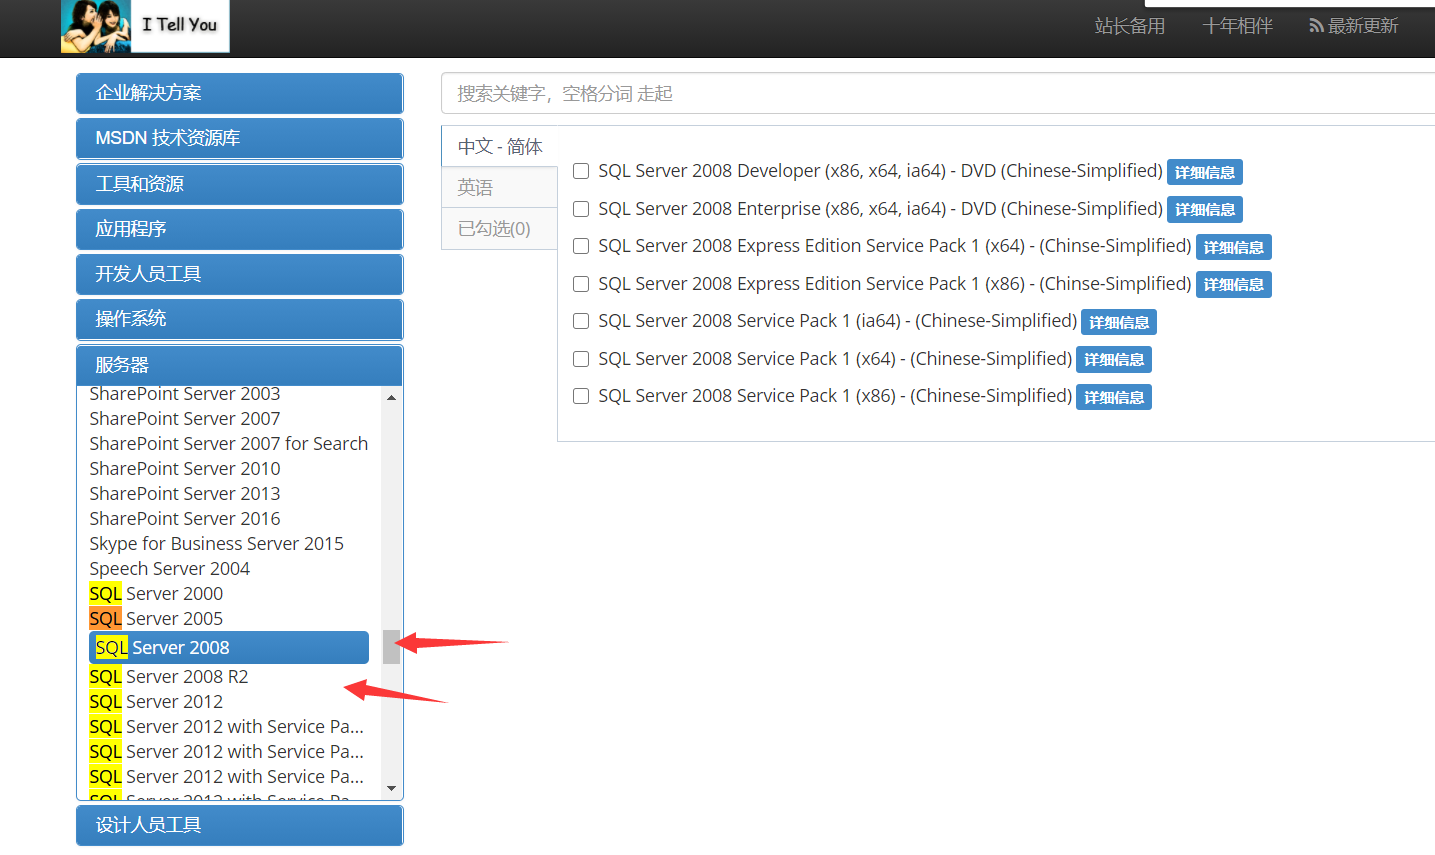Collapse the 服务器 category panel
The image size is (1435, 855).
[239, 365]
